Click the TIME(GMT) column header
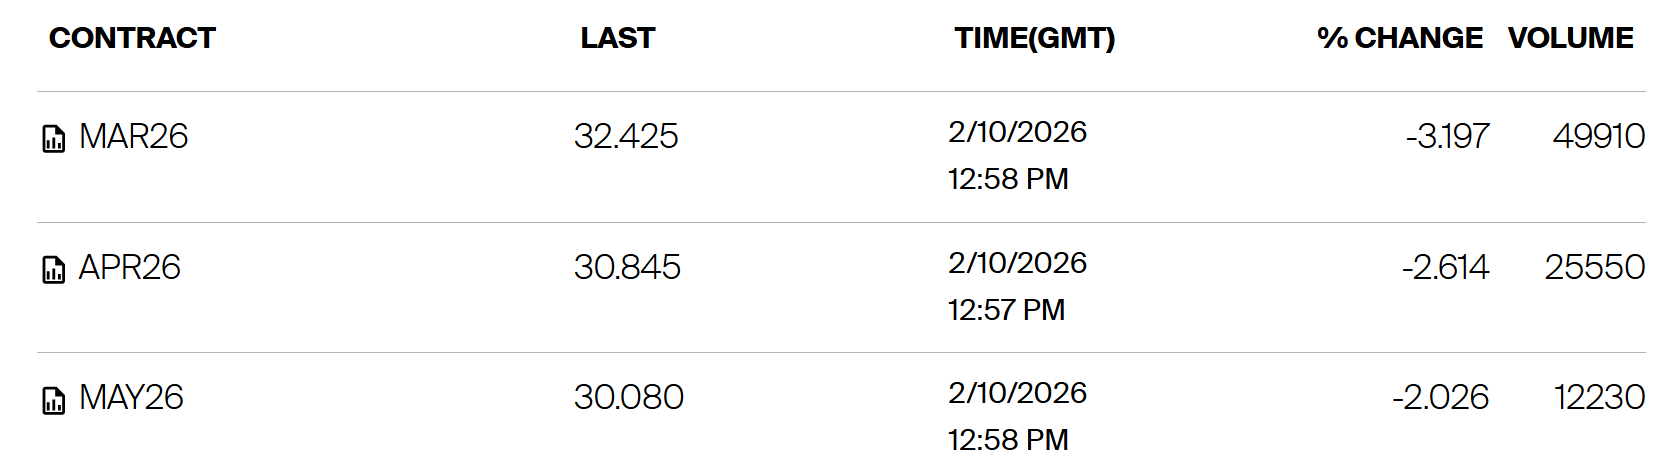The height and width of the screenshot is (462, 1657). click(x=1034, y=38)
